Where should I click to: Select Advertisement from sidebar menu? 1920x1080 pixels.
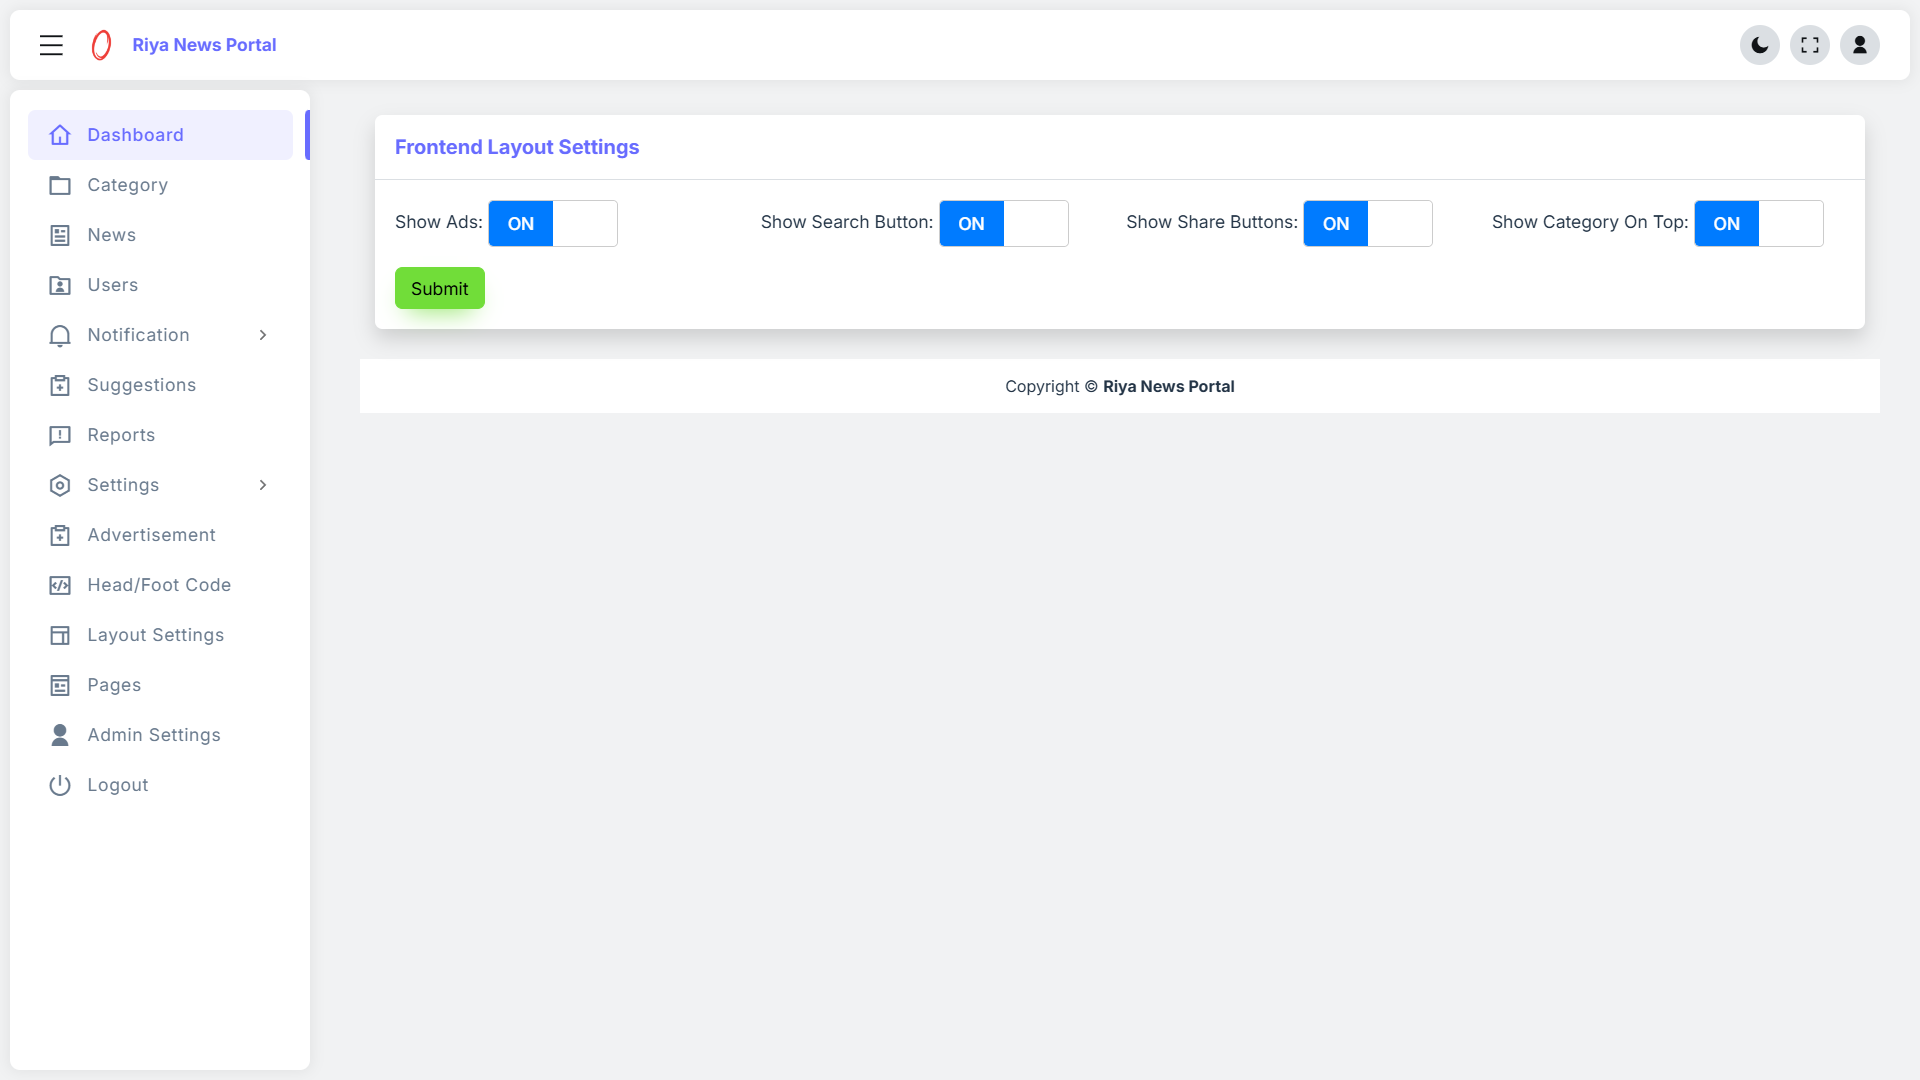(151, 535)
